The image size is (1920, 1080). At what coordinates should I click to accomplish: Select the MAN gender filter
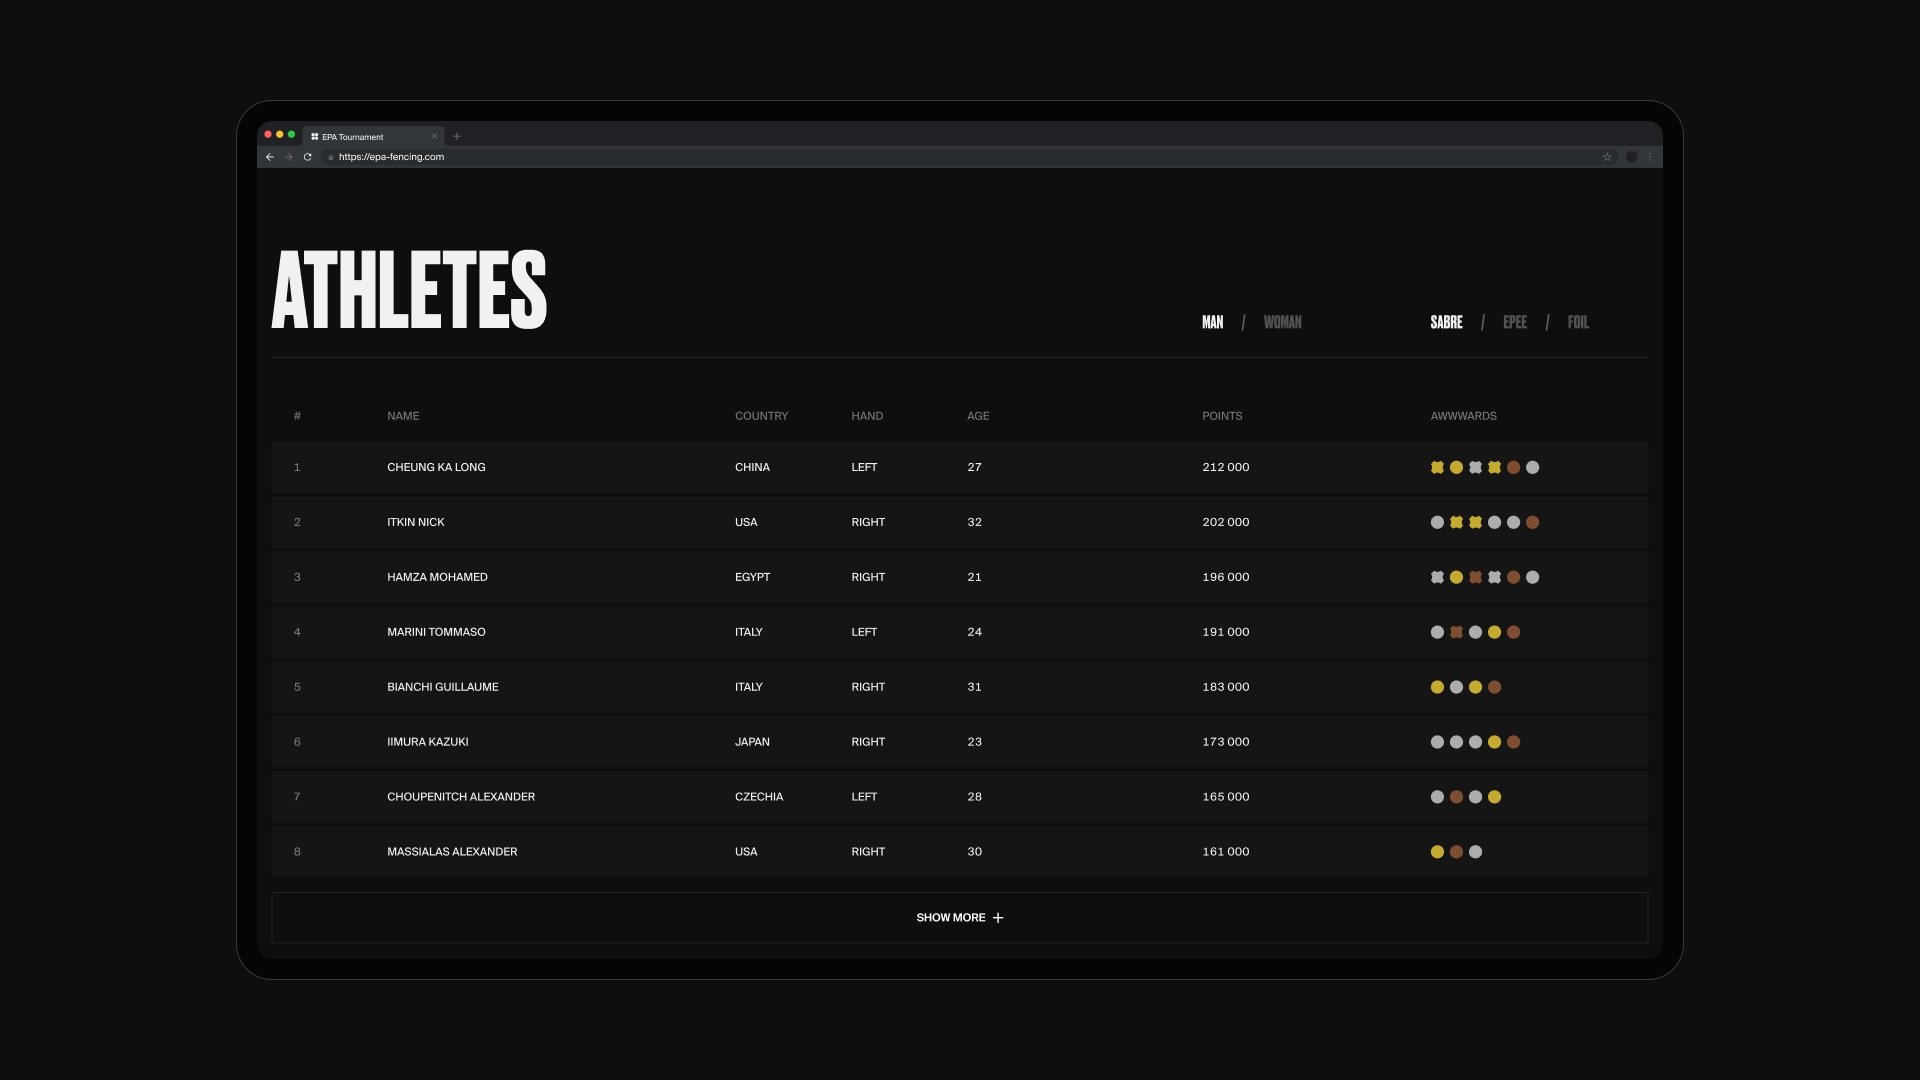click(x=1212, y=322)
